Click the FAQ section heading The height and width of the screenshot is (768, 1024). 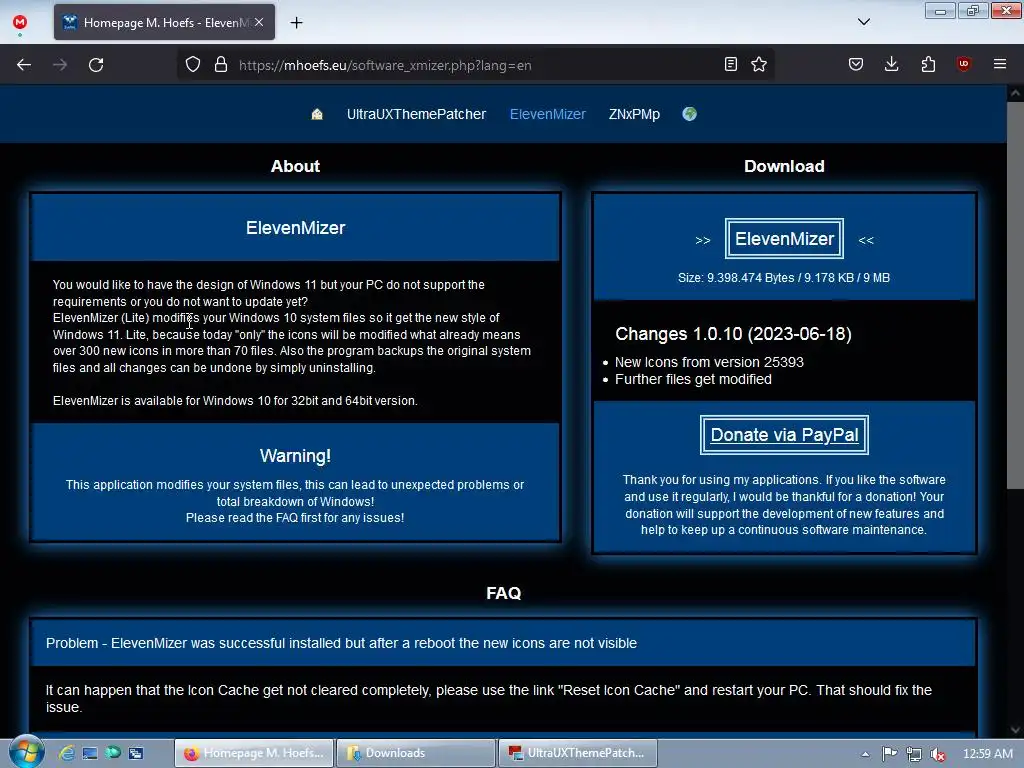[504, 593]
